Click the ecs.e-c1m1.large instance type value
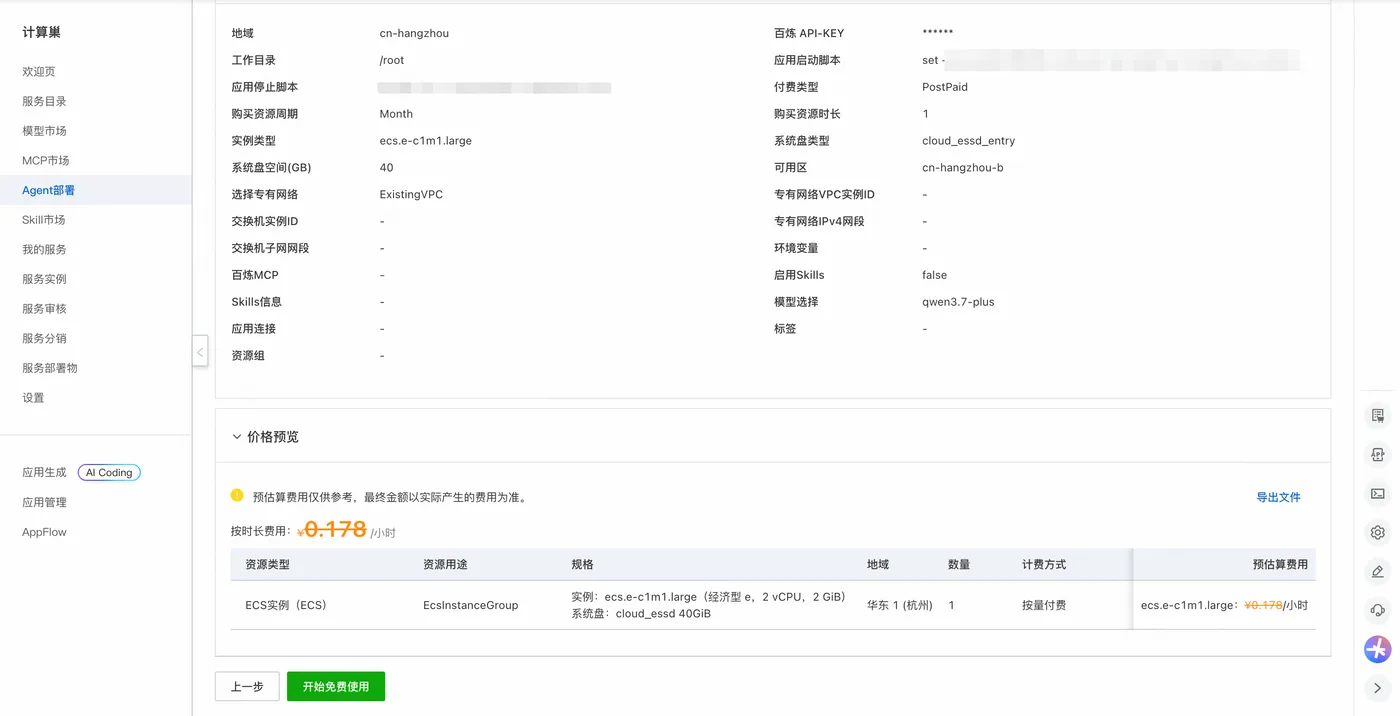Screen dimensions: 1400x716 426,141
